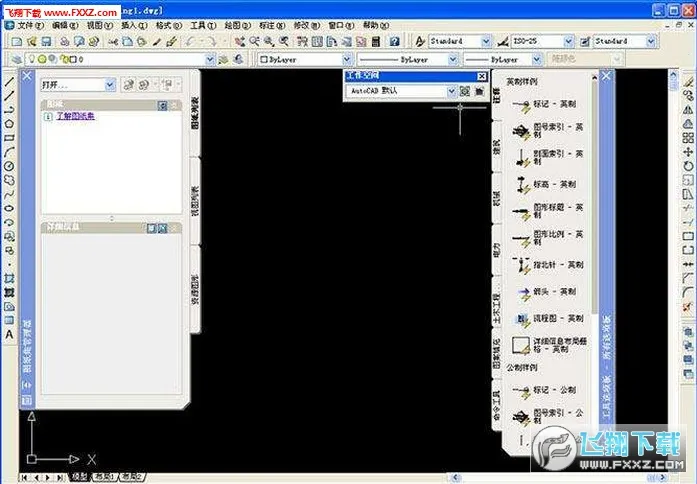Image resolution: width=697 pixels, height=484 pixels.
Task: Click the Workspace settings icon in 工作空间 toolbar
Action: [465, 91]
